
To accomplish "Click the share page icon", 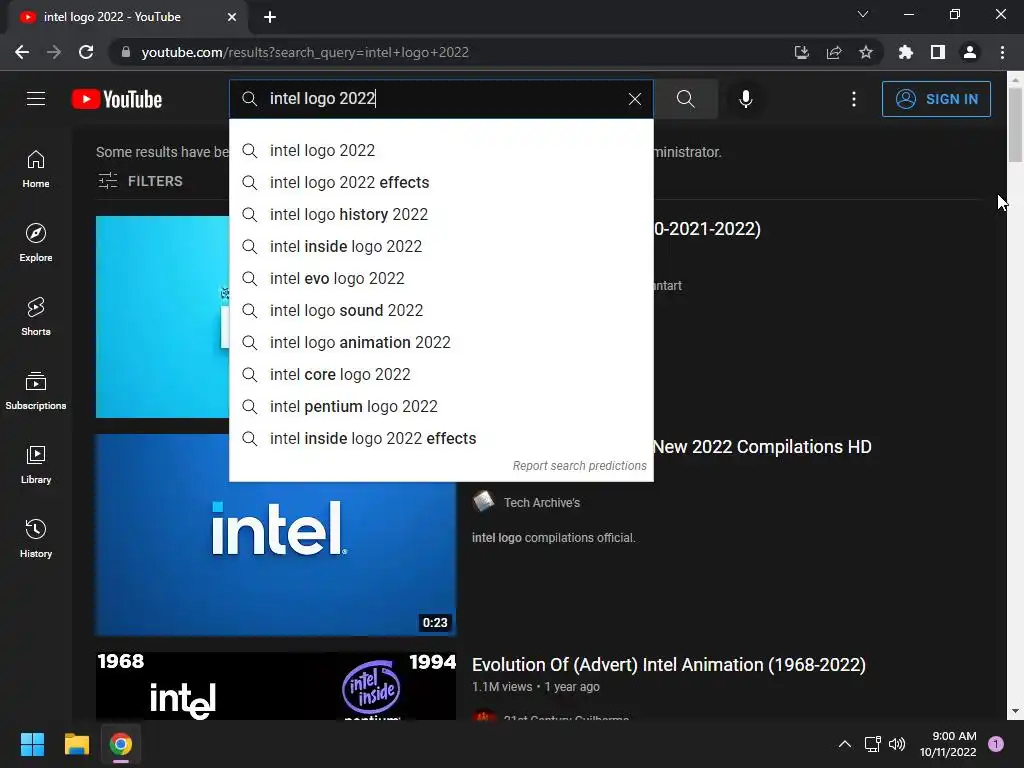I will click(834, 52).
